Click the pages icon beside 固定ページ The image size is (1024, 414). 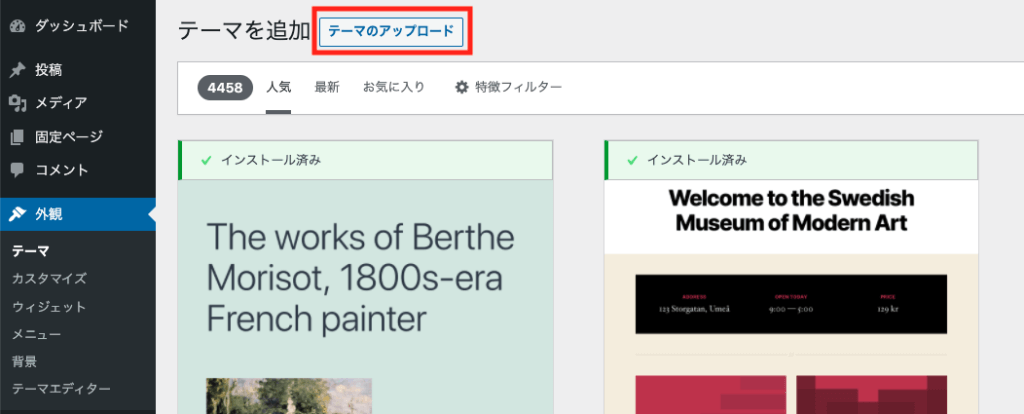coord(17,137)
